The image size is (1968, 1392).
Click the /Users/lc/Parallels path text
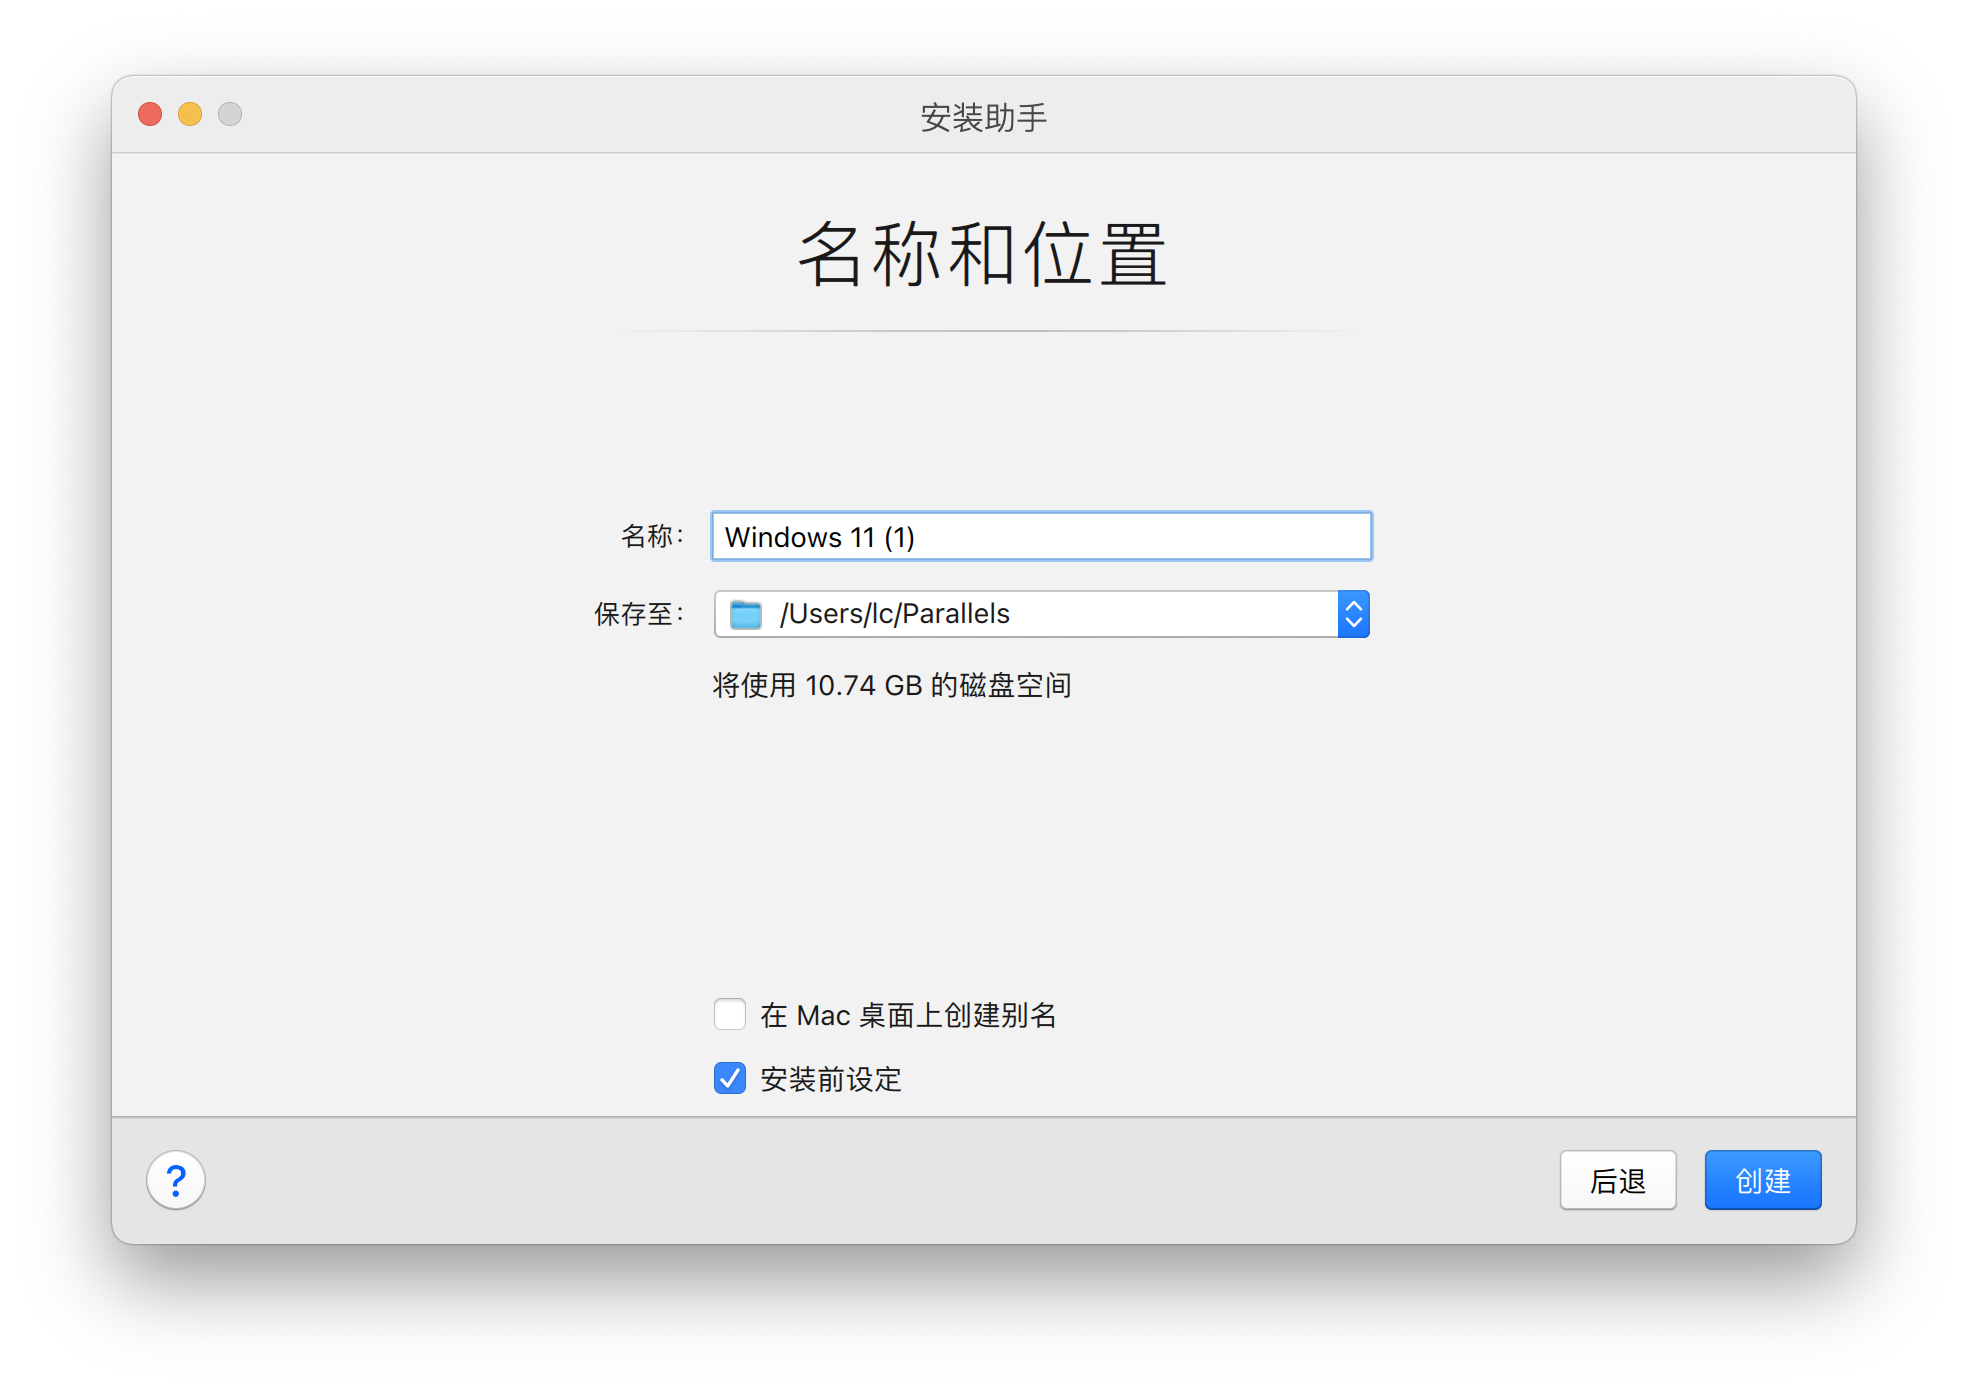click(x=893, y=614)
